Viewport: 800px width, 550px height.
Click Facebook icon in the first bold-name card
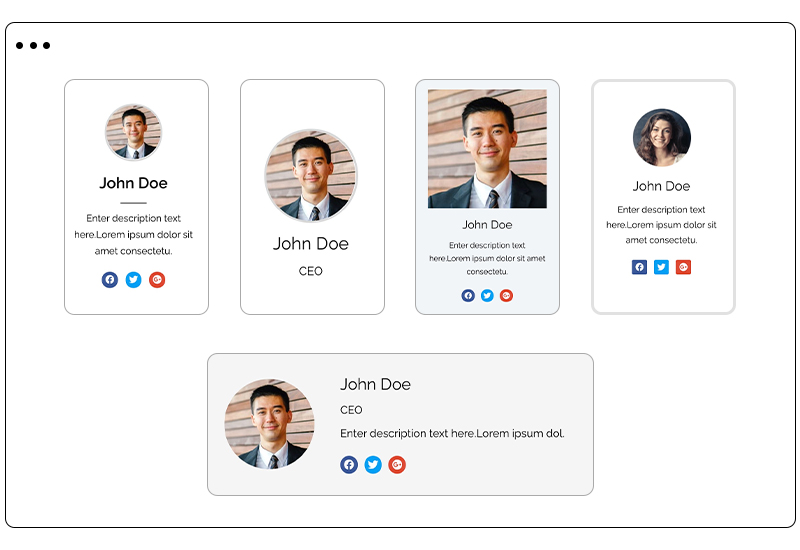point(110,280)
